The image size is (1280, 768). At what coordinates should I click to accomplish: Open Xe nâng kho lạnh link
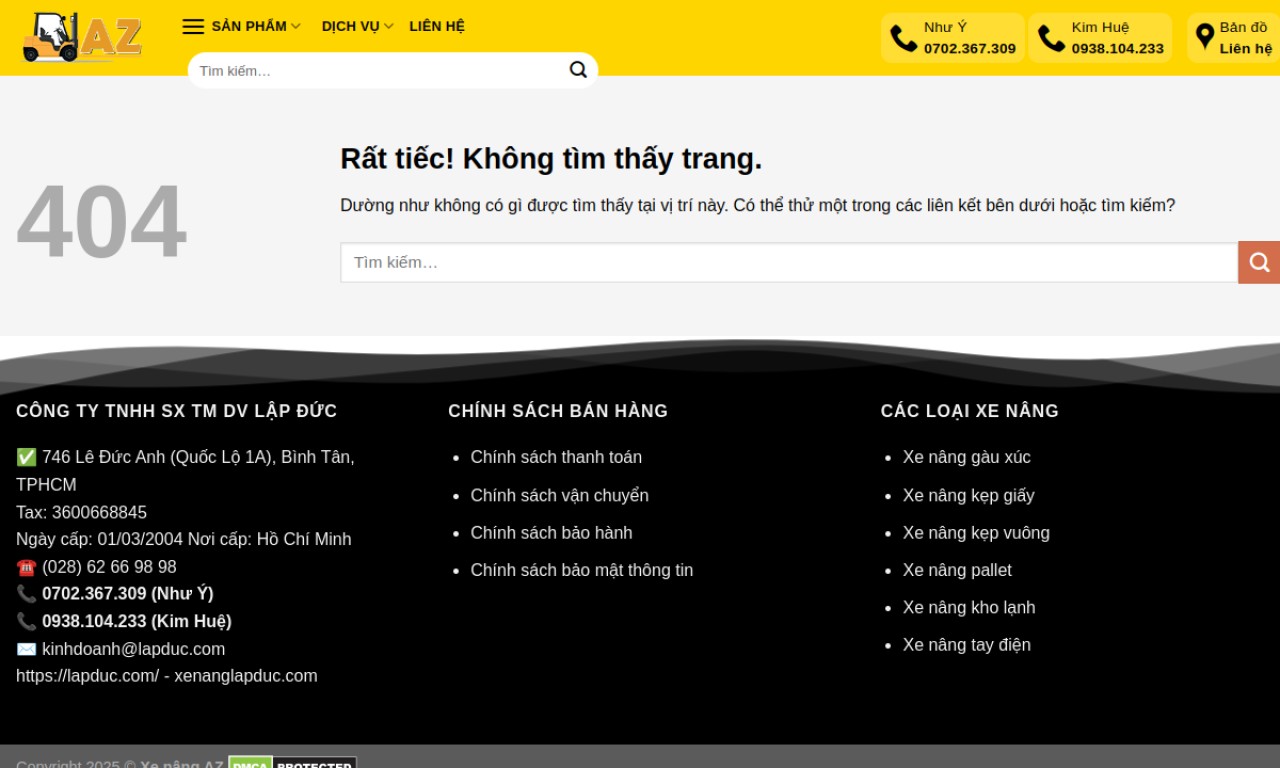tap(969, 607)
